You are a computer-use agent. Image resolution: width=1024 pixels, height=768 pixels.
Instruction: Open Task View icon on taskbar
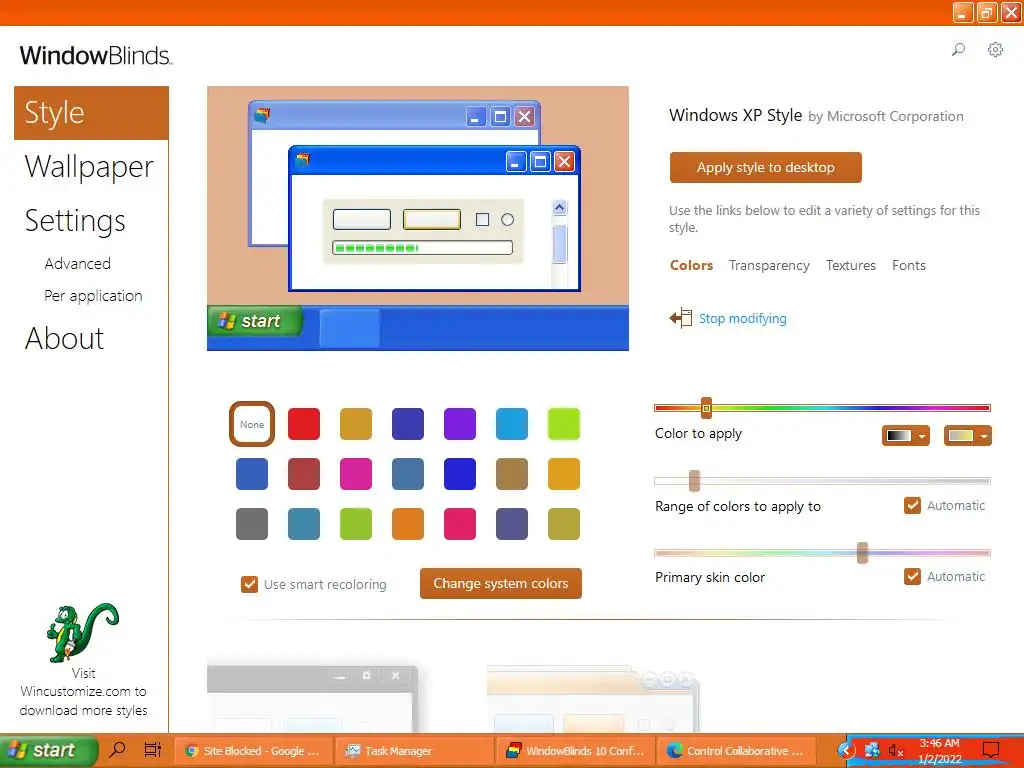(x=153, y=750)
